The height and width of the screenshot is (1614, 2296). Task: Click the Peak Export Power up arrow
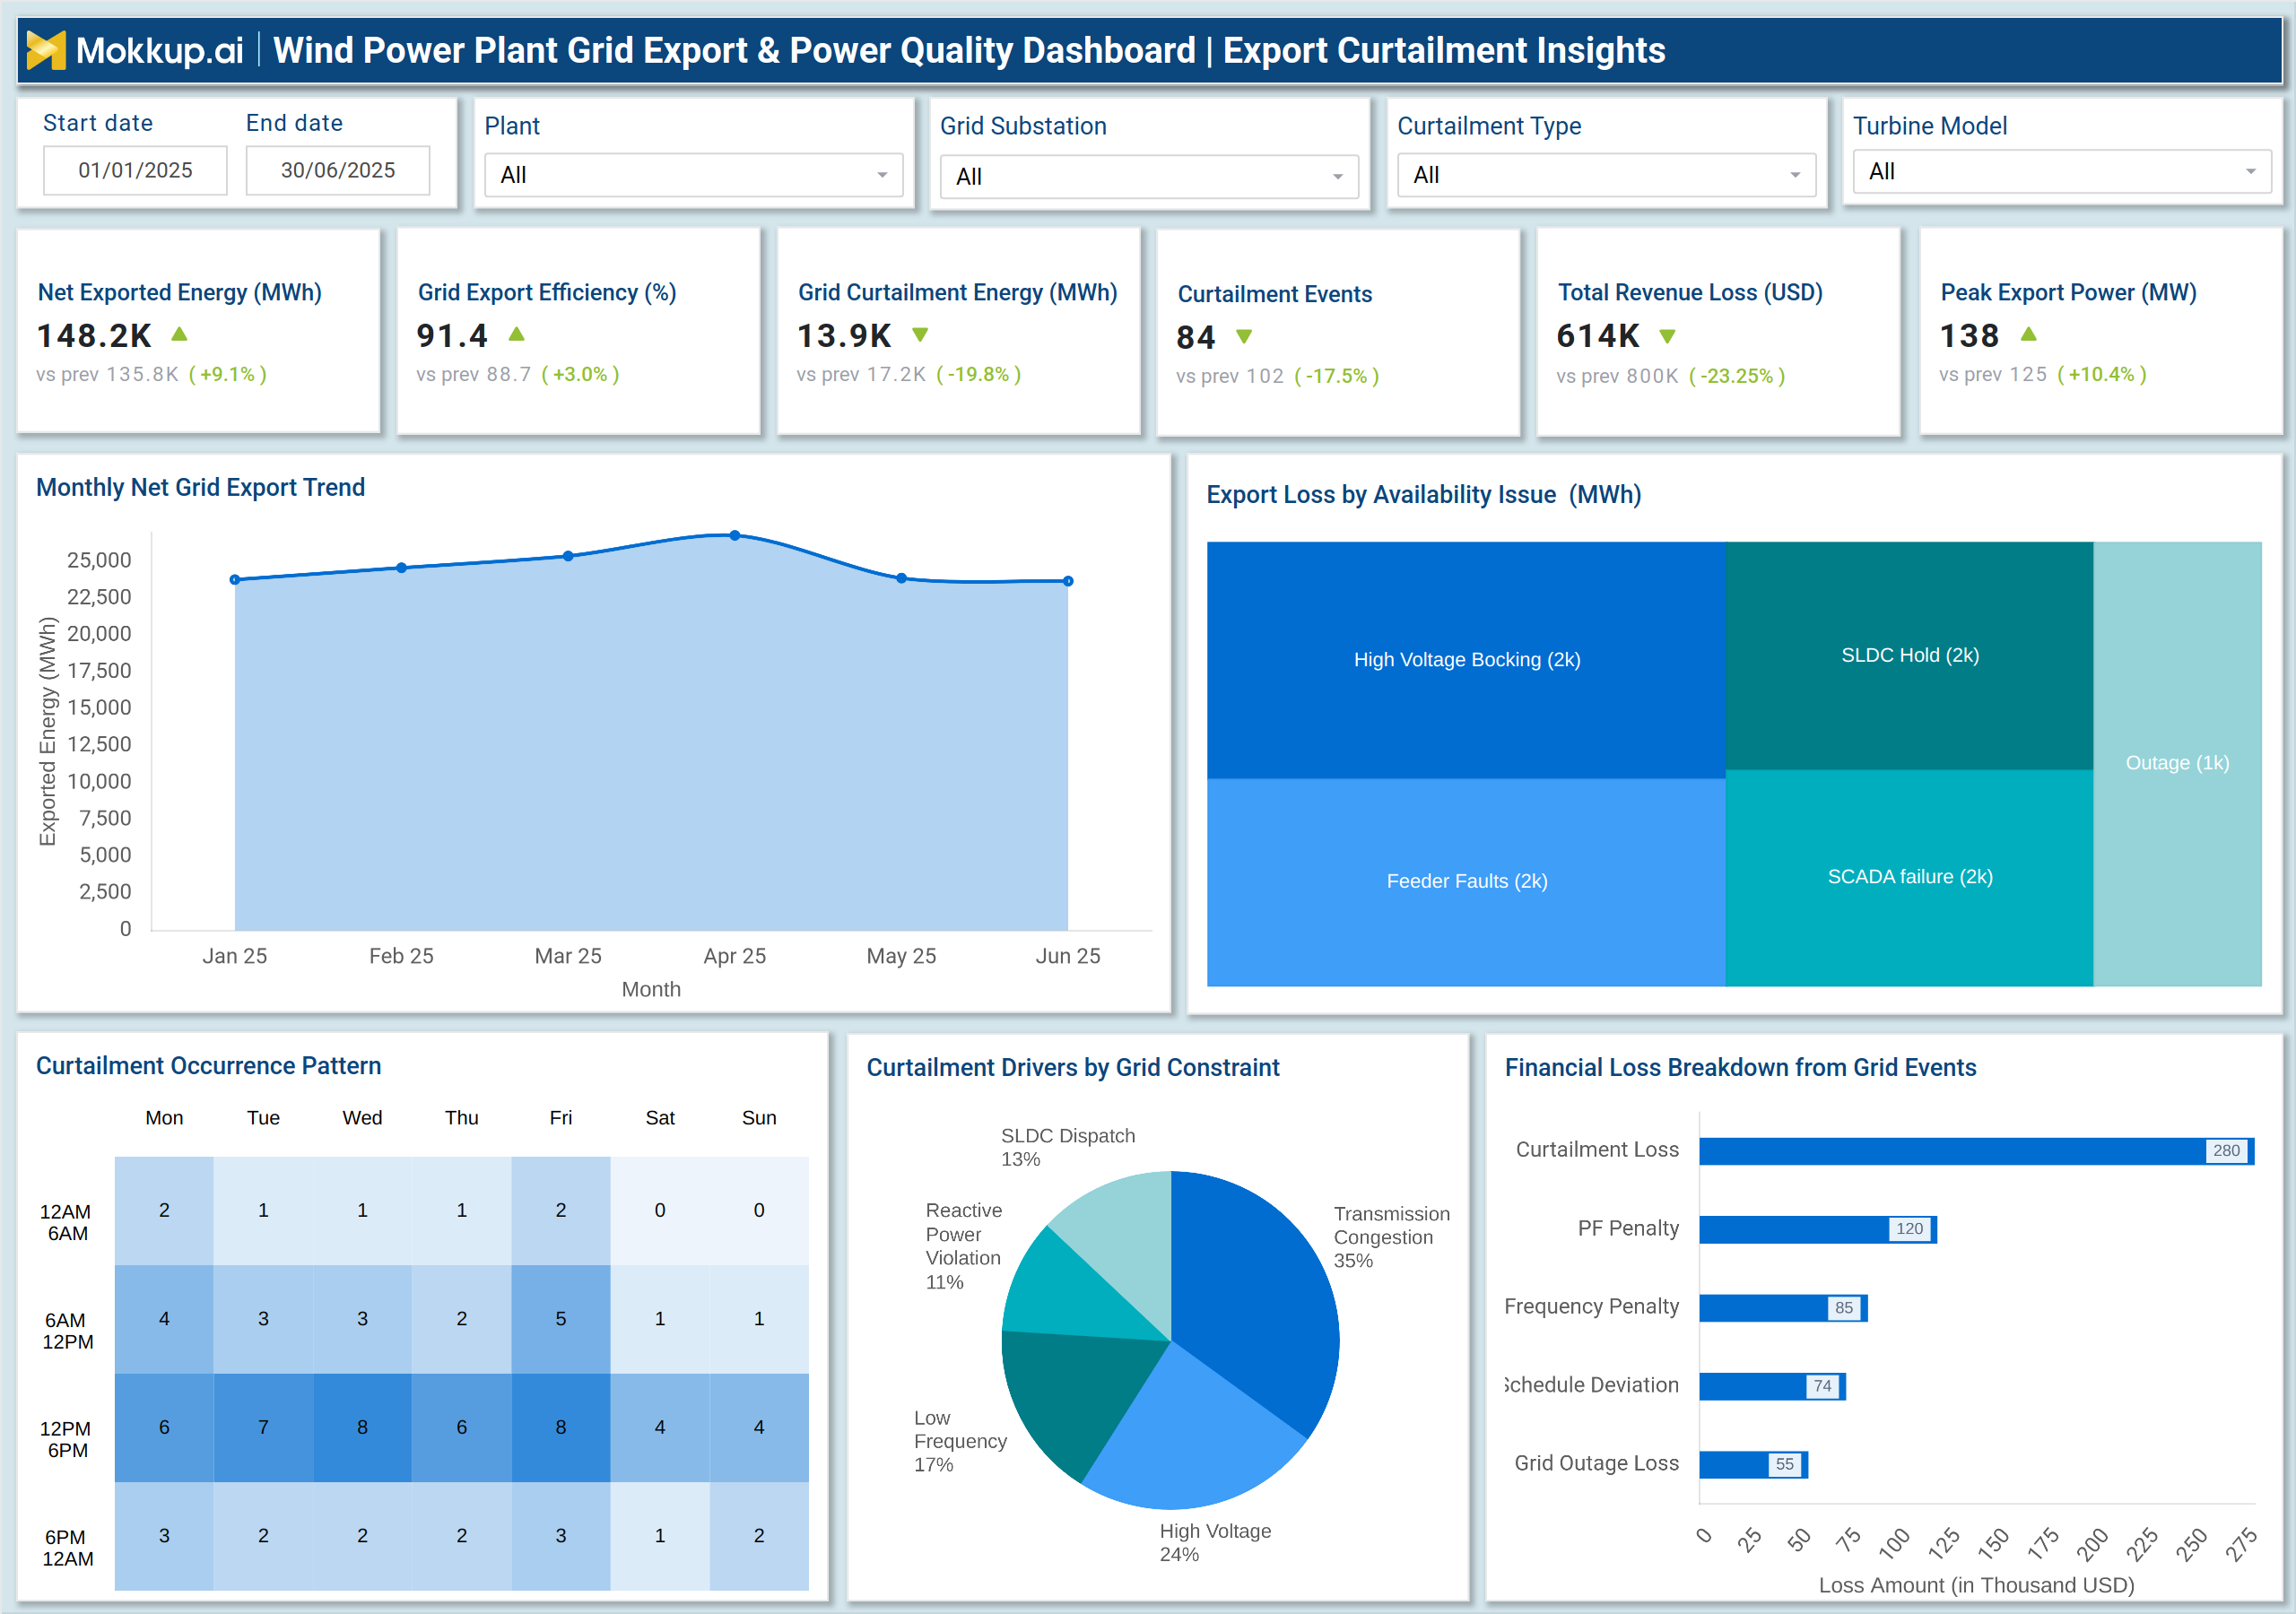[x=2028, y=334]
